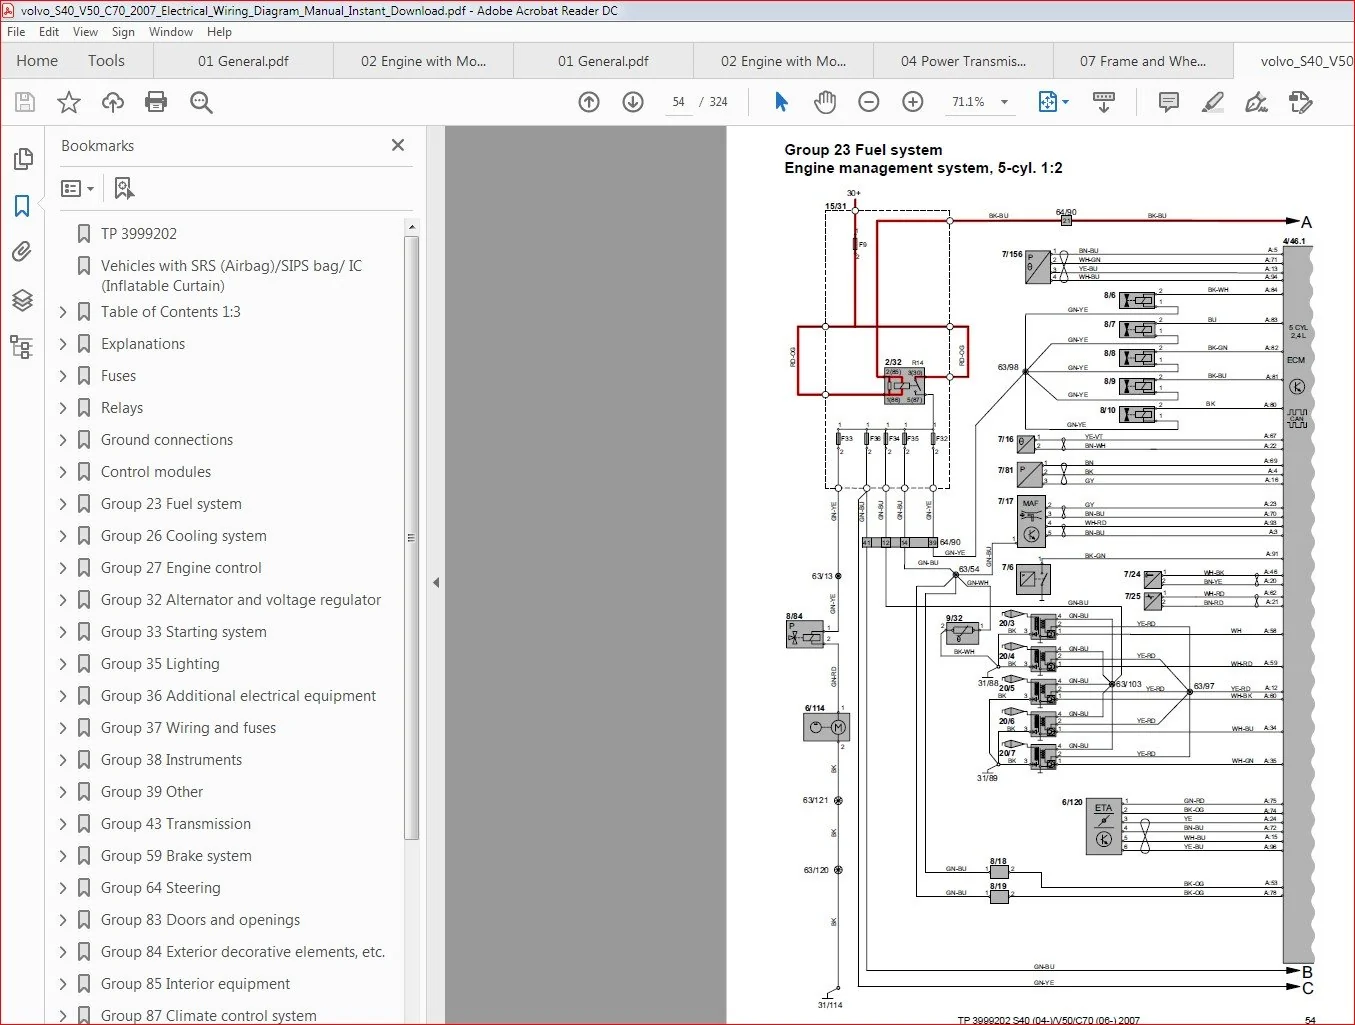Click the stamp/edit tool icon
The image size is (1355, 1025).
[1300, 102]
